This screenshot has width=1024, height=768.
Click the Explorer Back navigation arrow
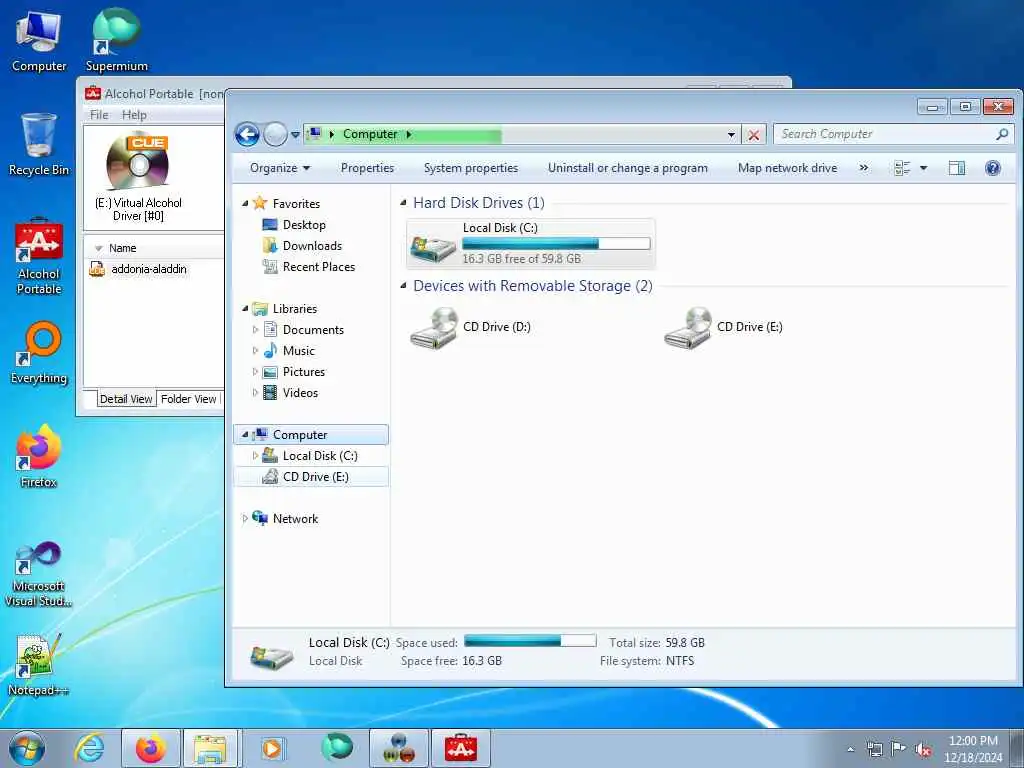click(248, 135)
